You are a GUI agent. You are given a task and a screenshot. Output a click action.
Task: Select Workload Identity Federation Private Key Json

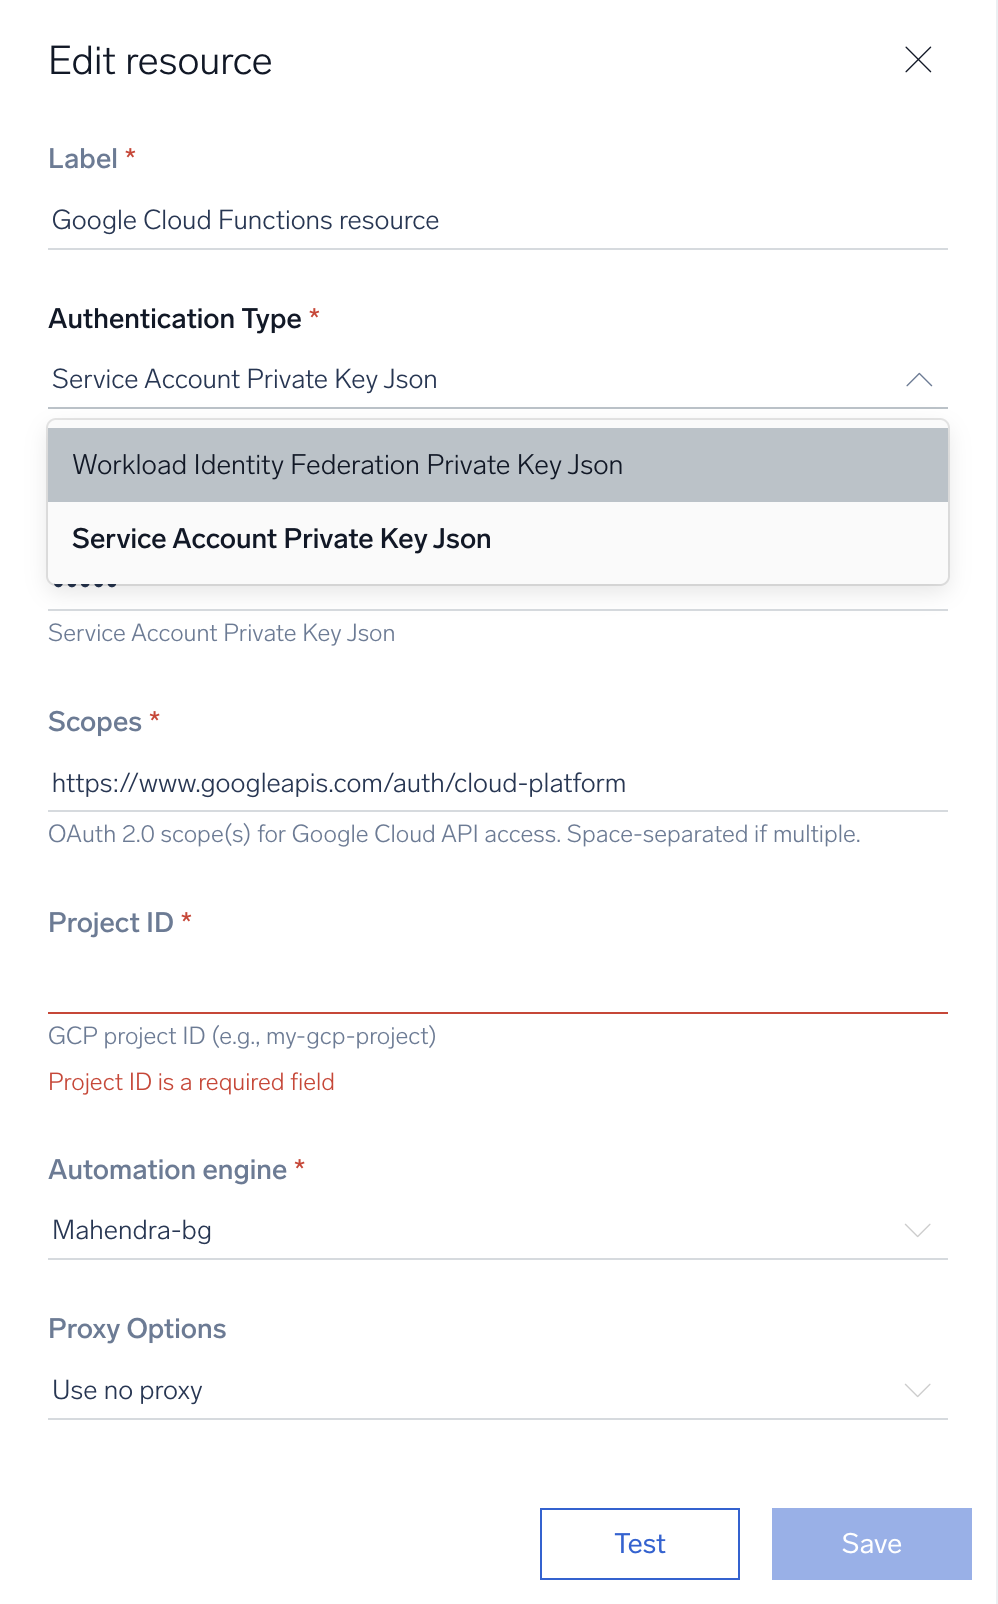coord(498,465)
